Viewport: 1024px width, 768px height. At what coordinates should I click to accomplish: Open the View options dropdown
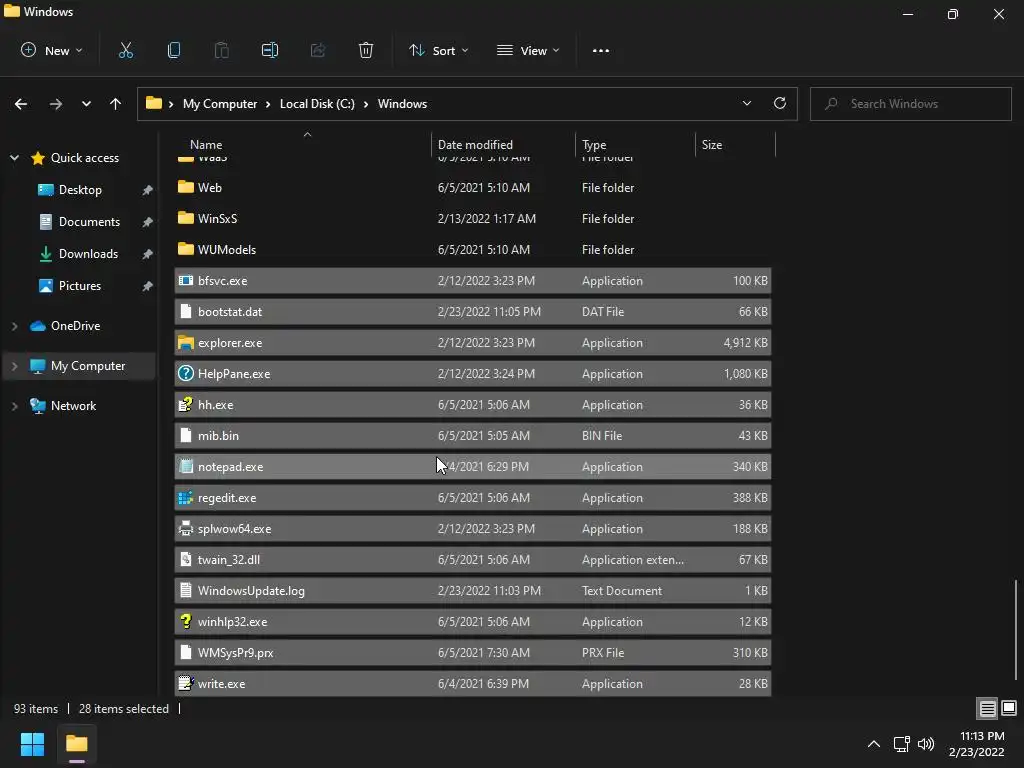point(528,50)
